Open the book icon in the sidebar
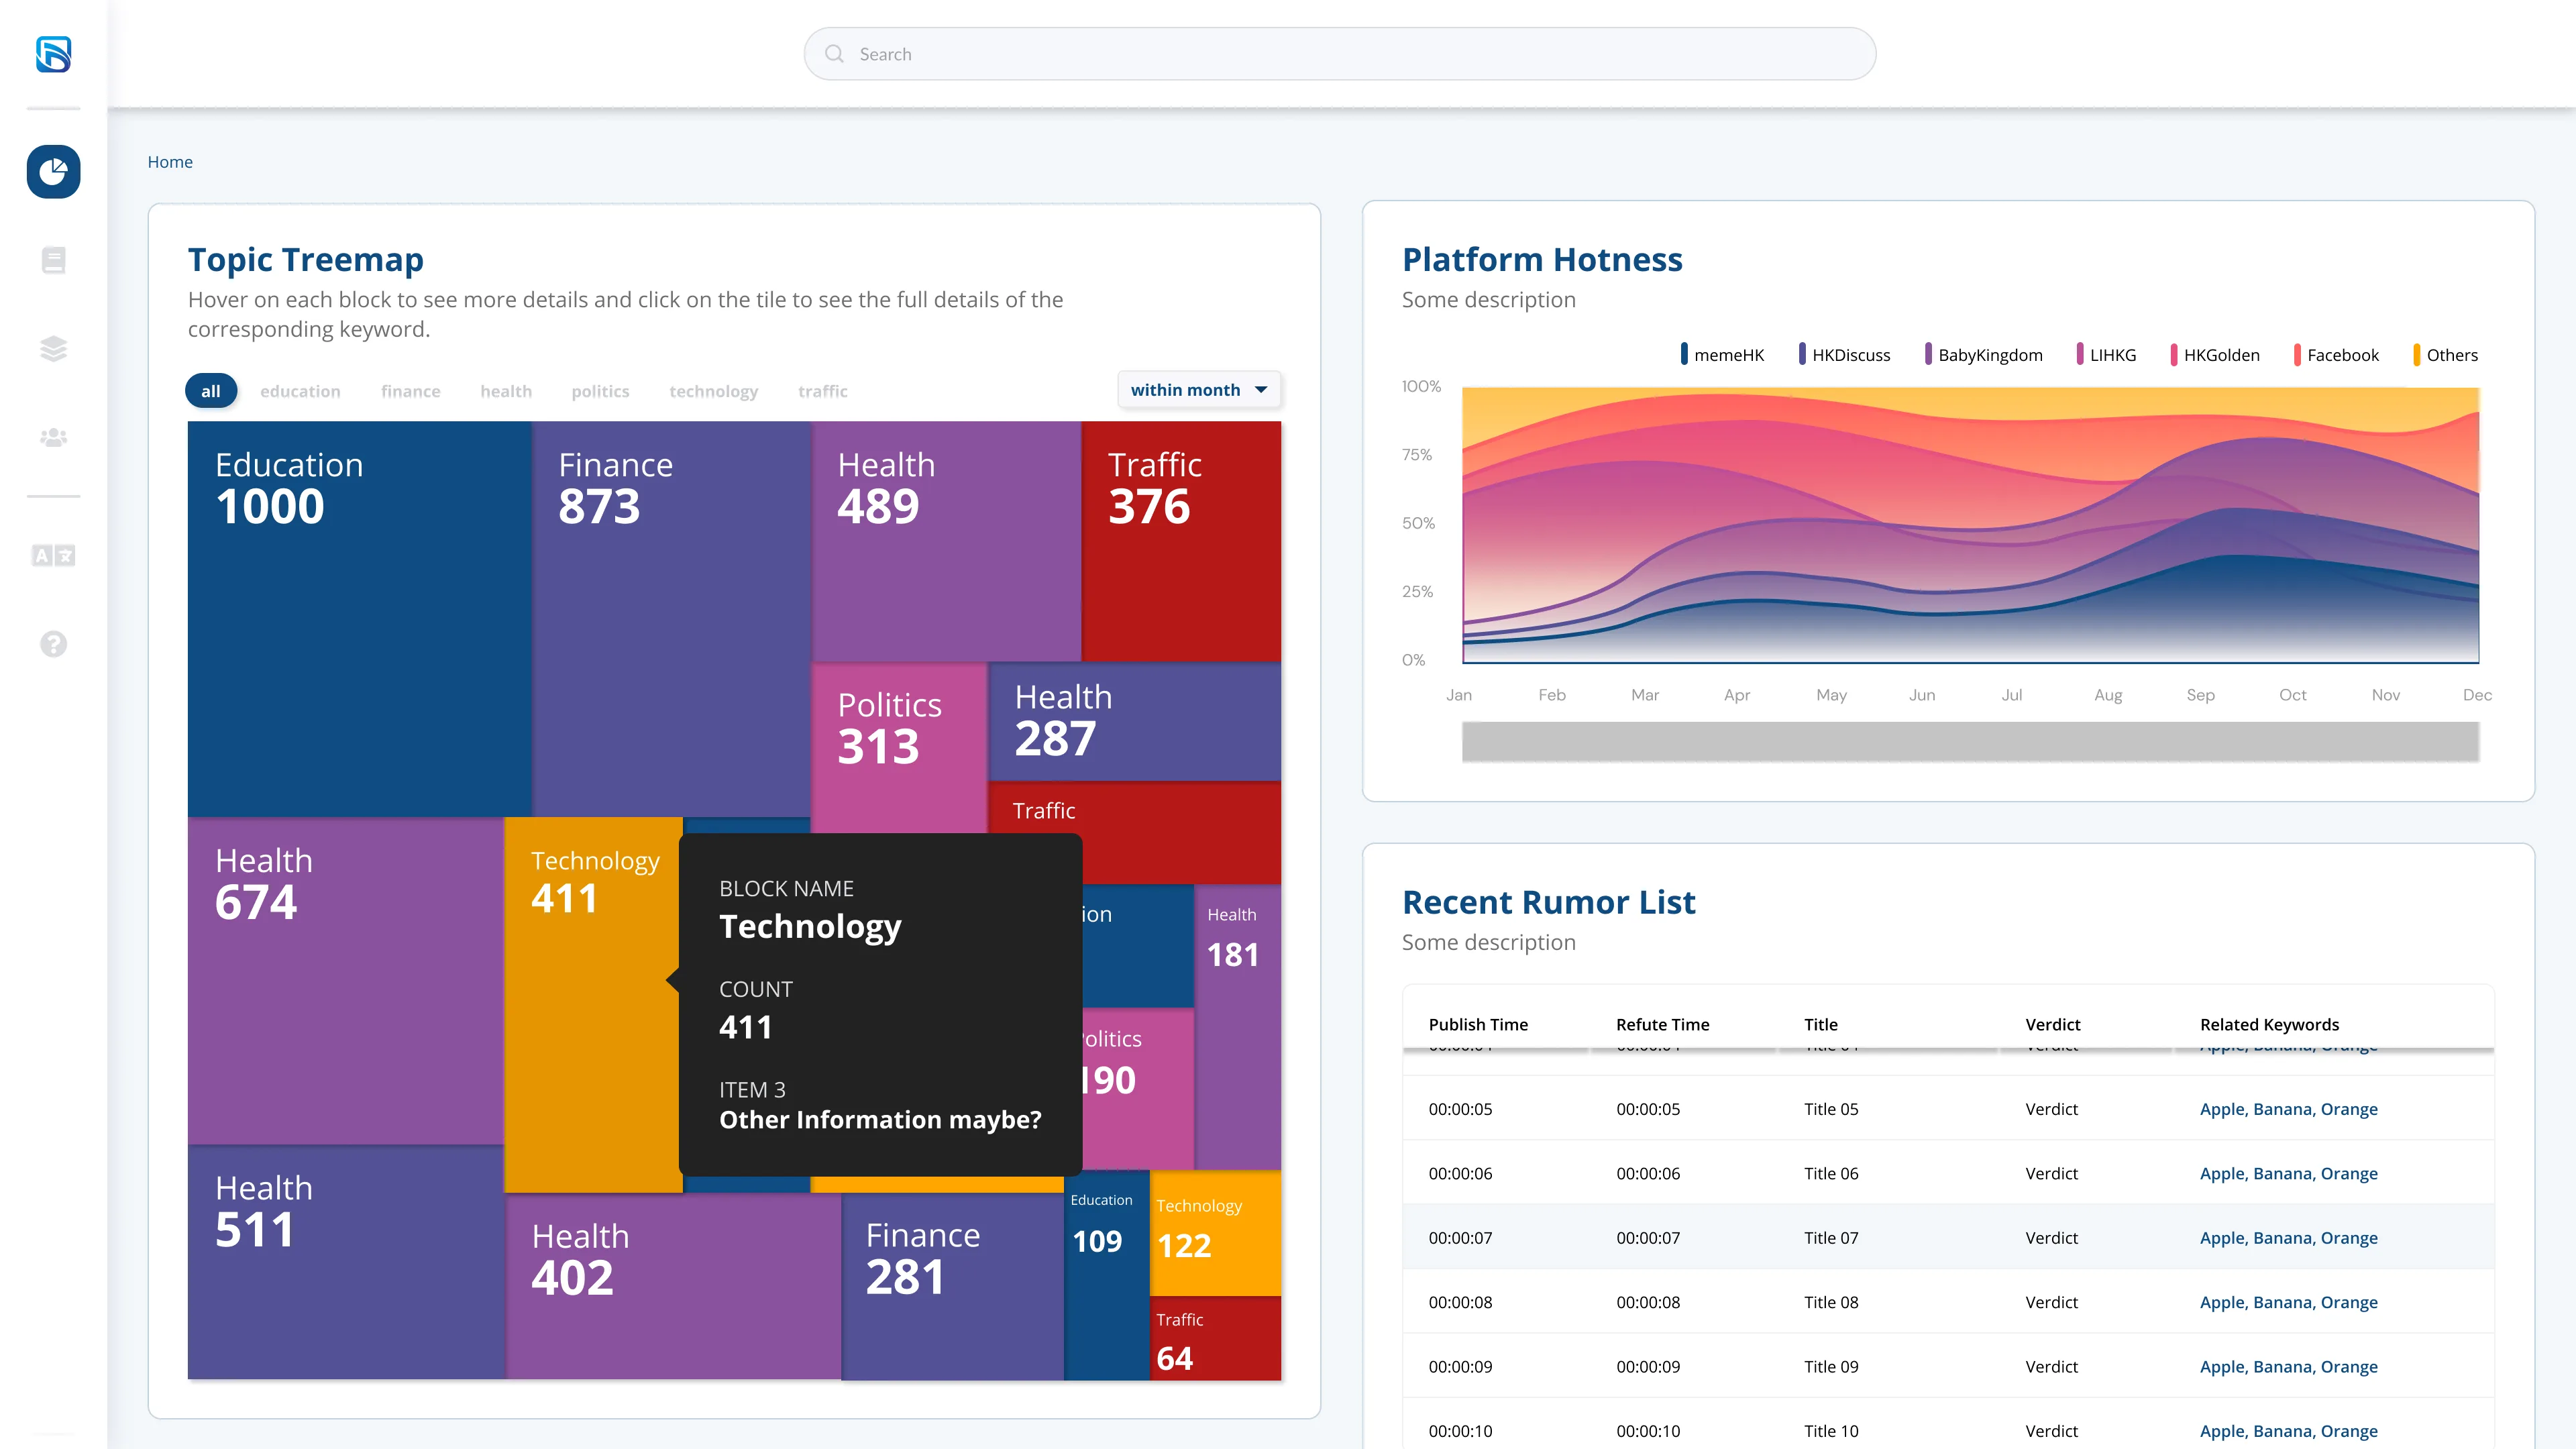The image size is (2576, 1449). [x=53, y=260]
